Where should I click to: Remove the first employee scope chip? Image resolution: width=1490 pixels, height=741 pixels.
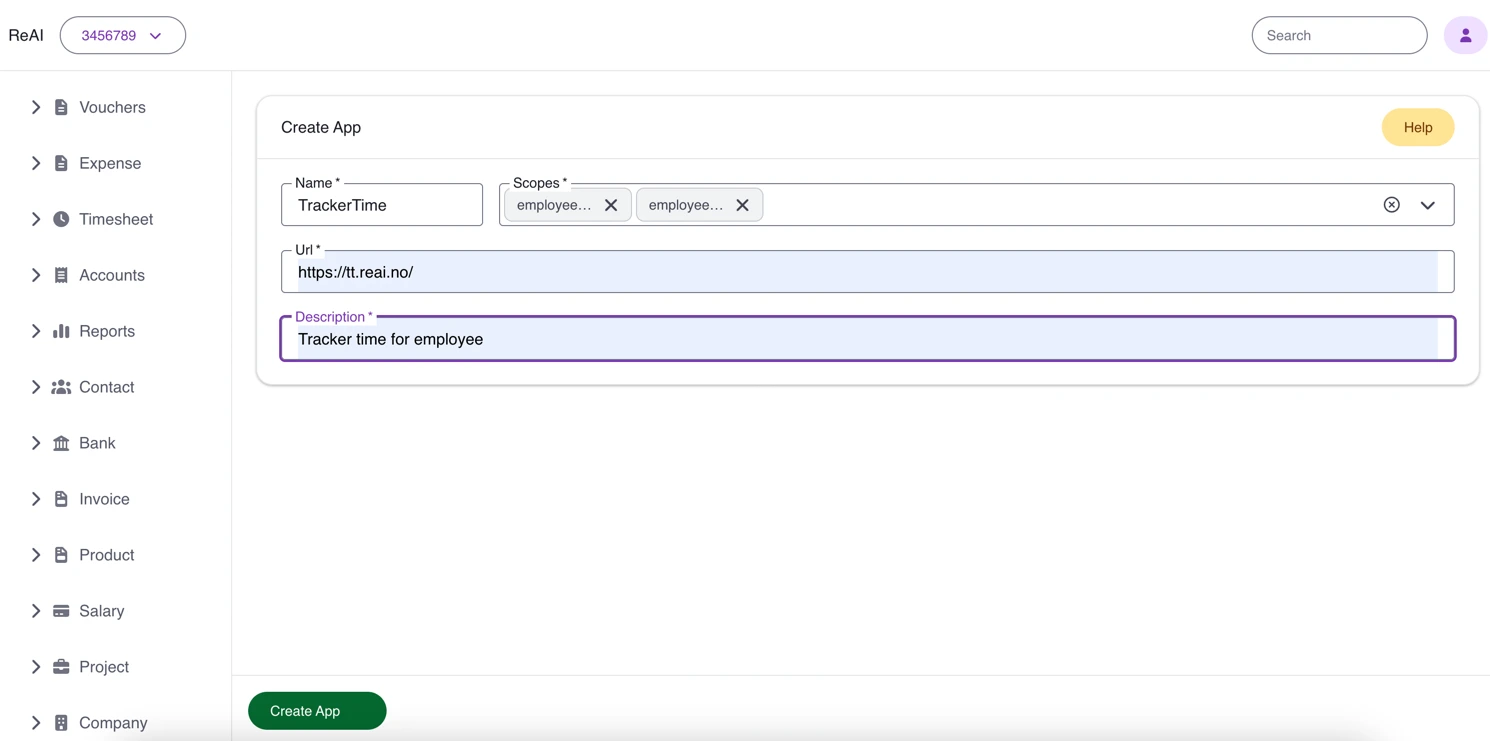611,205
